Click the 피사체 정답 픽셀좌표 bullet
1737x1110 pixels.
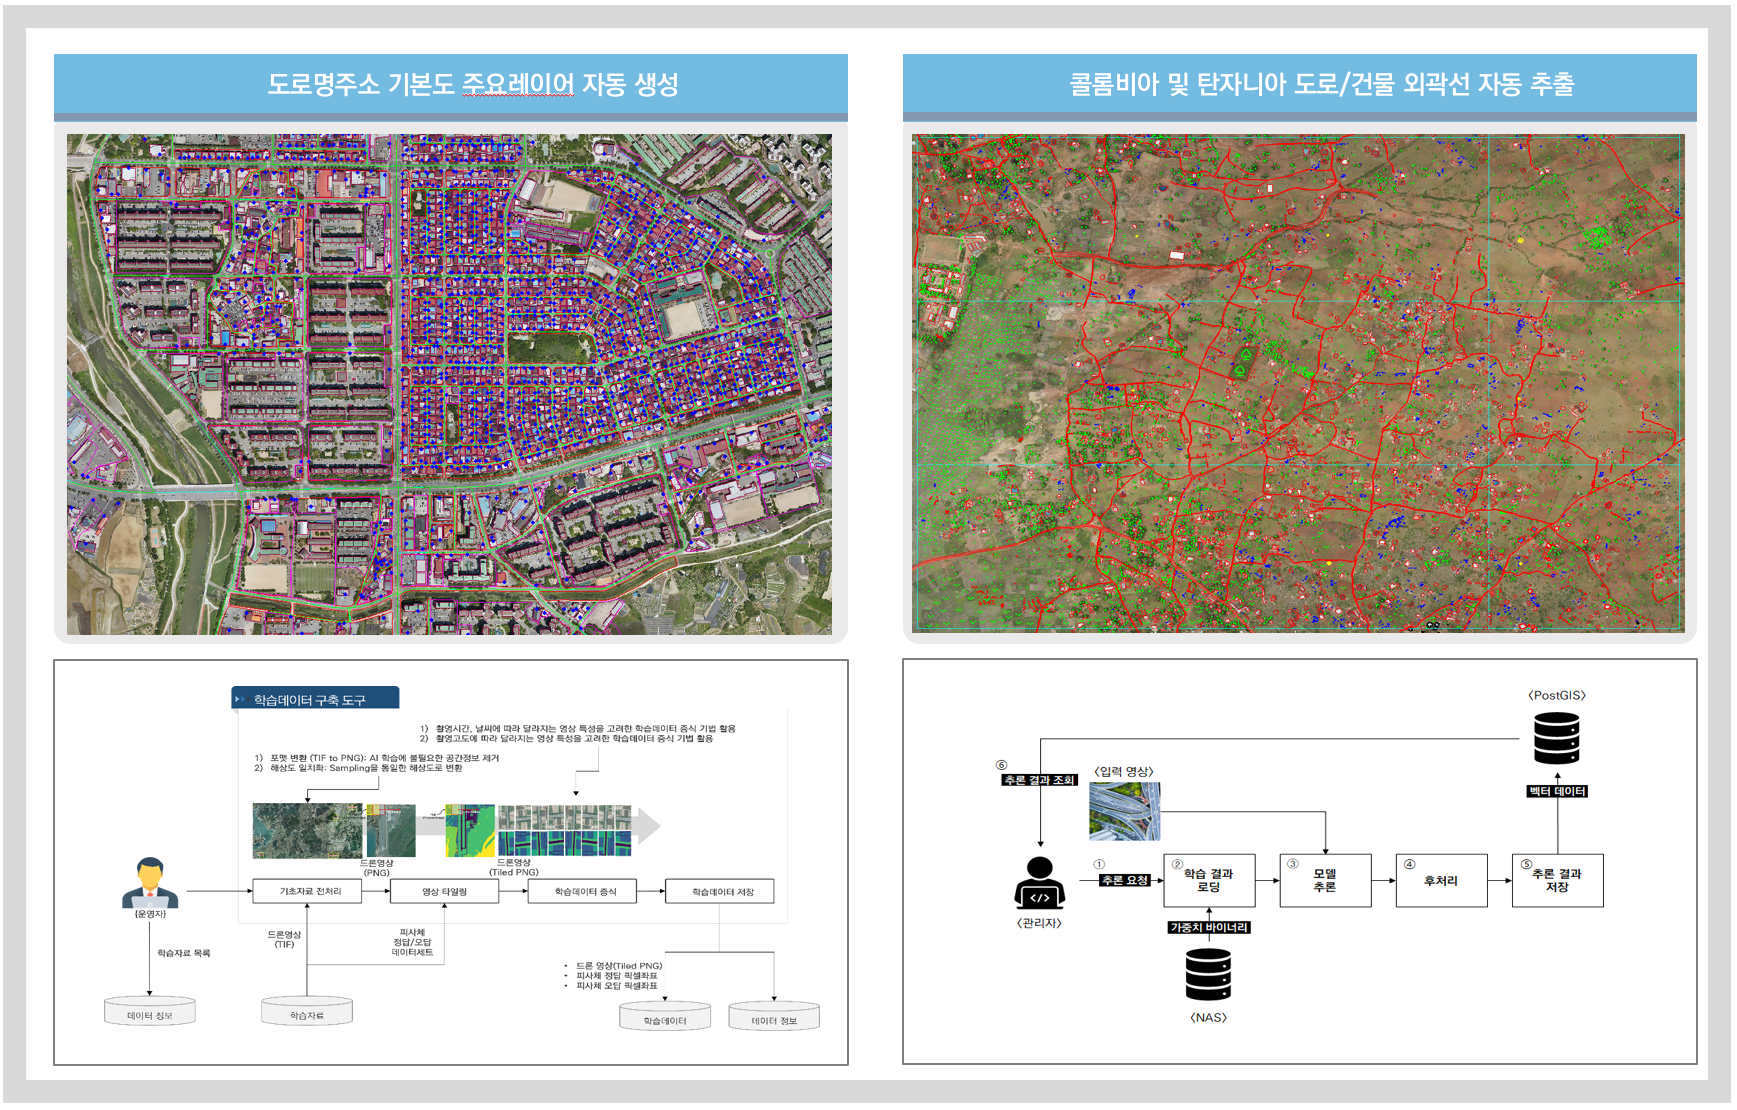point(616,975)
